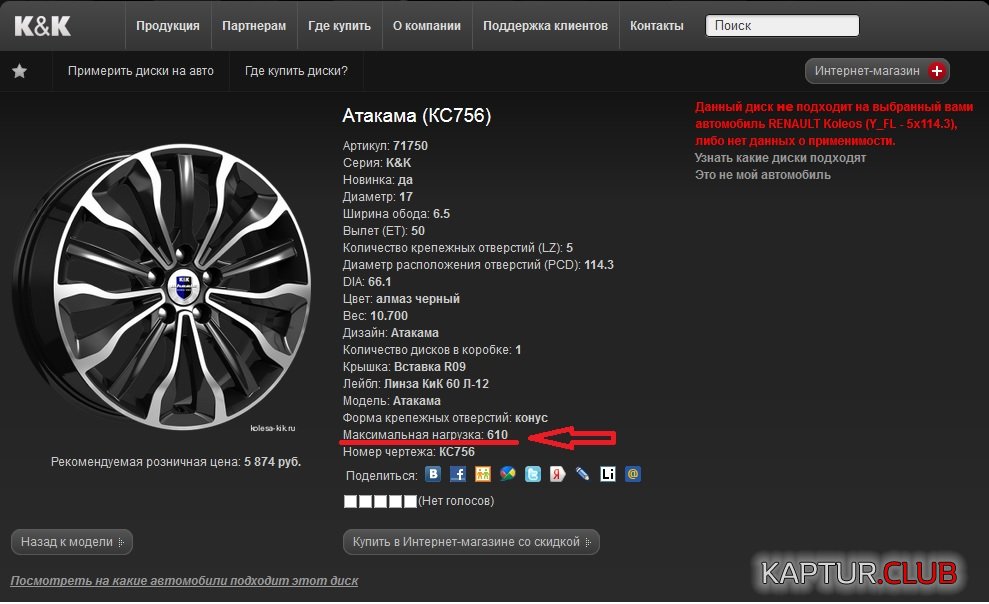This screenshot has width=989, height=604.
Task: Open the Контакты page
Action: tap(657, 26)
